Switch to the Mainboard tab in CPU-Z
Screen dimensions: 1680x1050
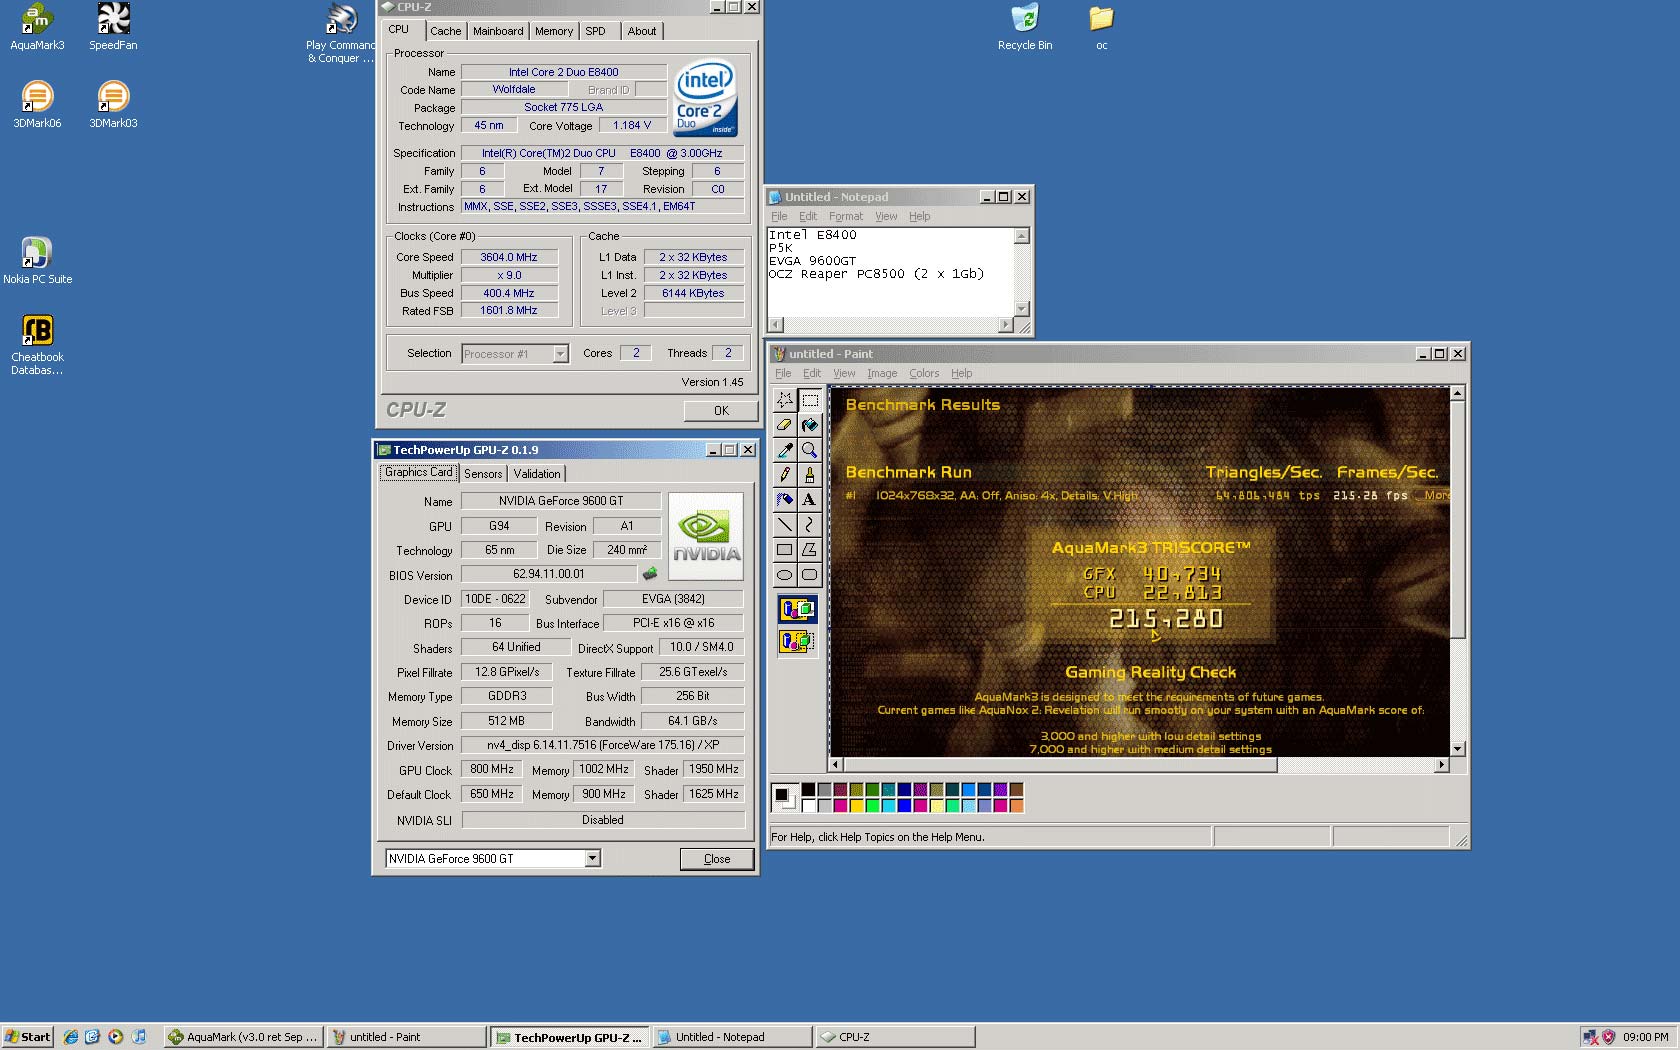[498, 31]
